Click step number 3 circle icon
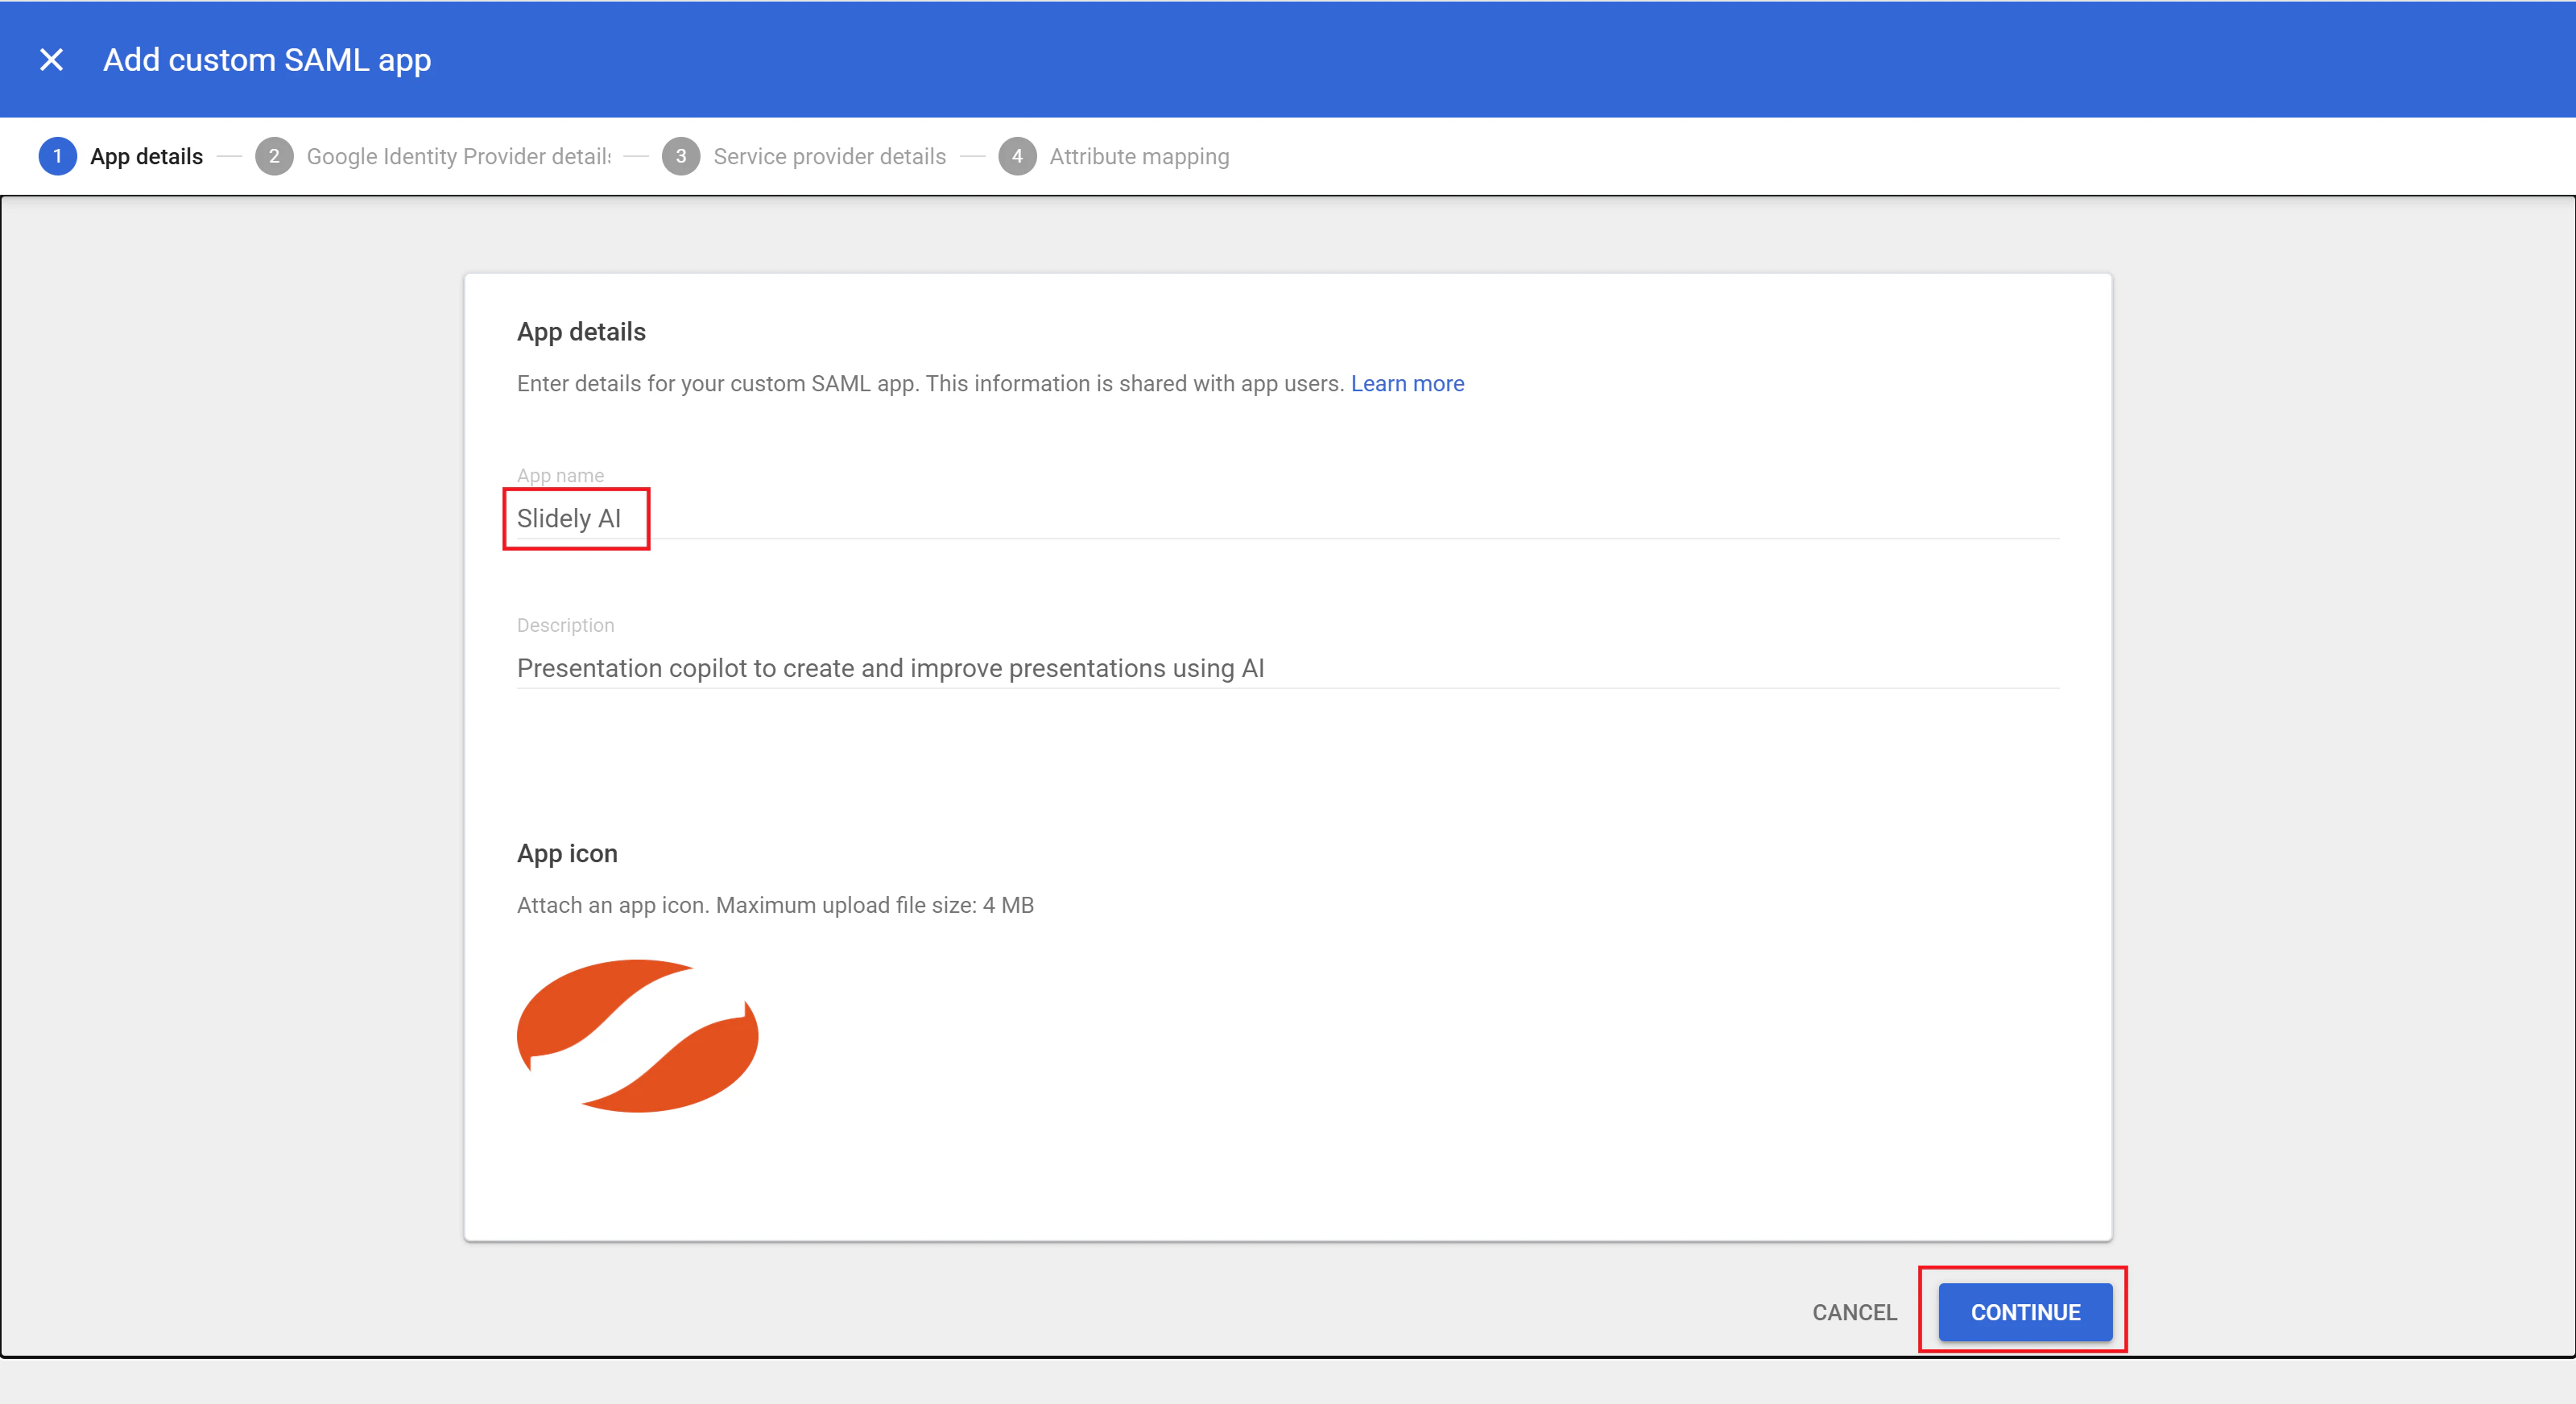 [681, 157]
